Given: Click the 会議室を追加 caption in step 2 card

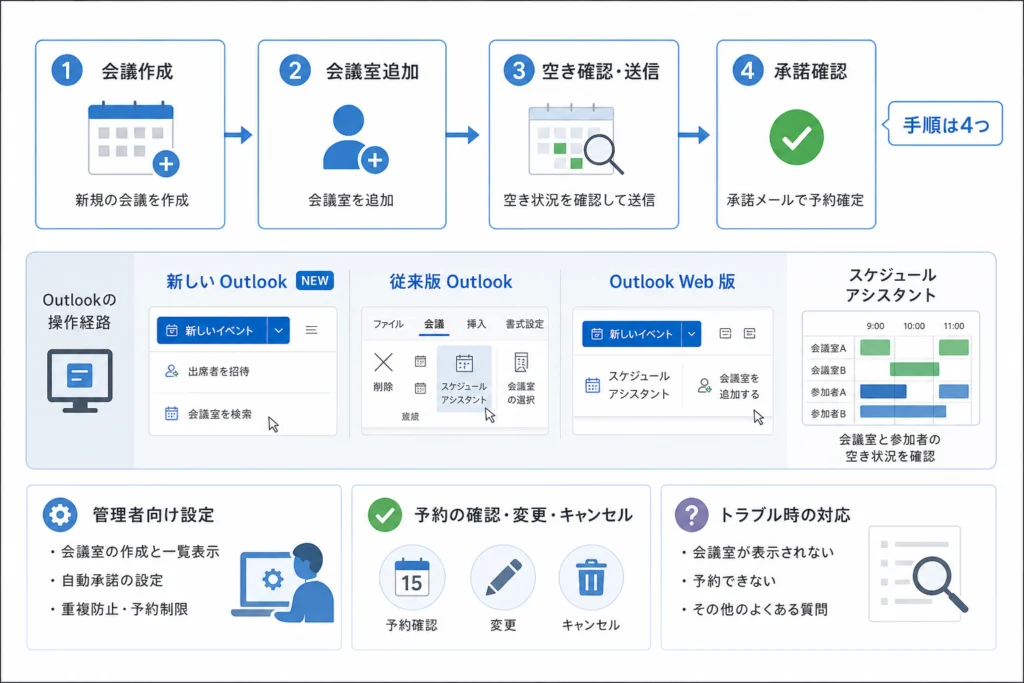Looking at the screenshot, I should tap(351, 200).
